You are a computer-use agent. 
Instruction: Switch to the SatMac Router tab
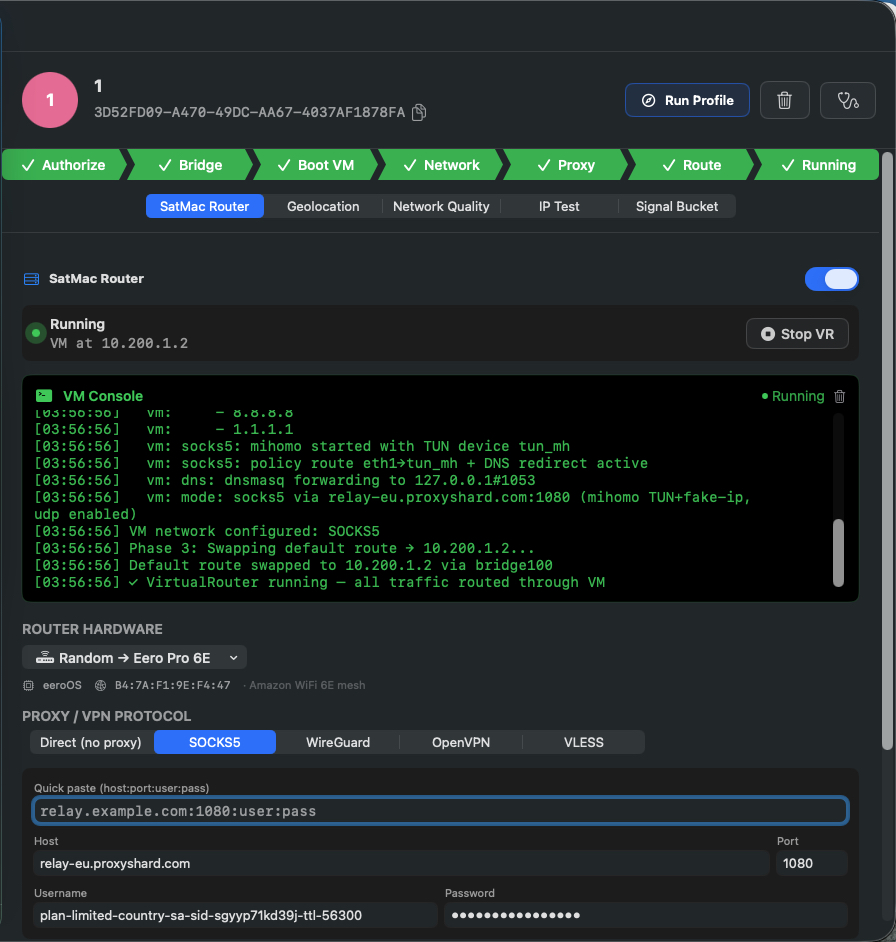204,206
